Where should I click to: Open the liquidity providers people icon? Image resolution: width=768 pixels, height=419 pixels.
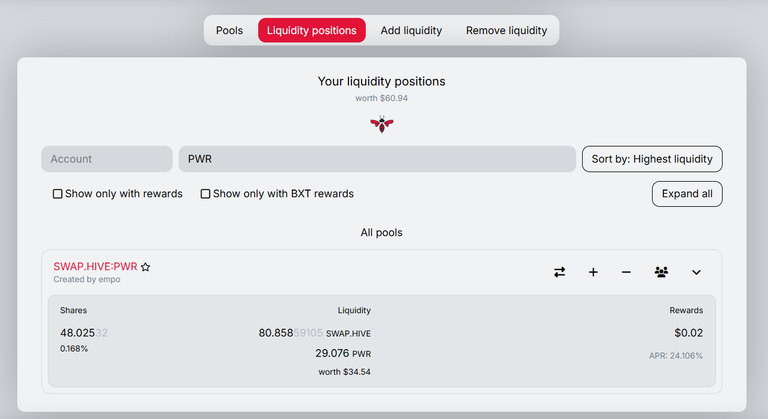(x=661, y=272)
